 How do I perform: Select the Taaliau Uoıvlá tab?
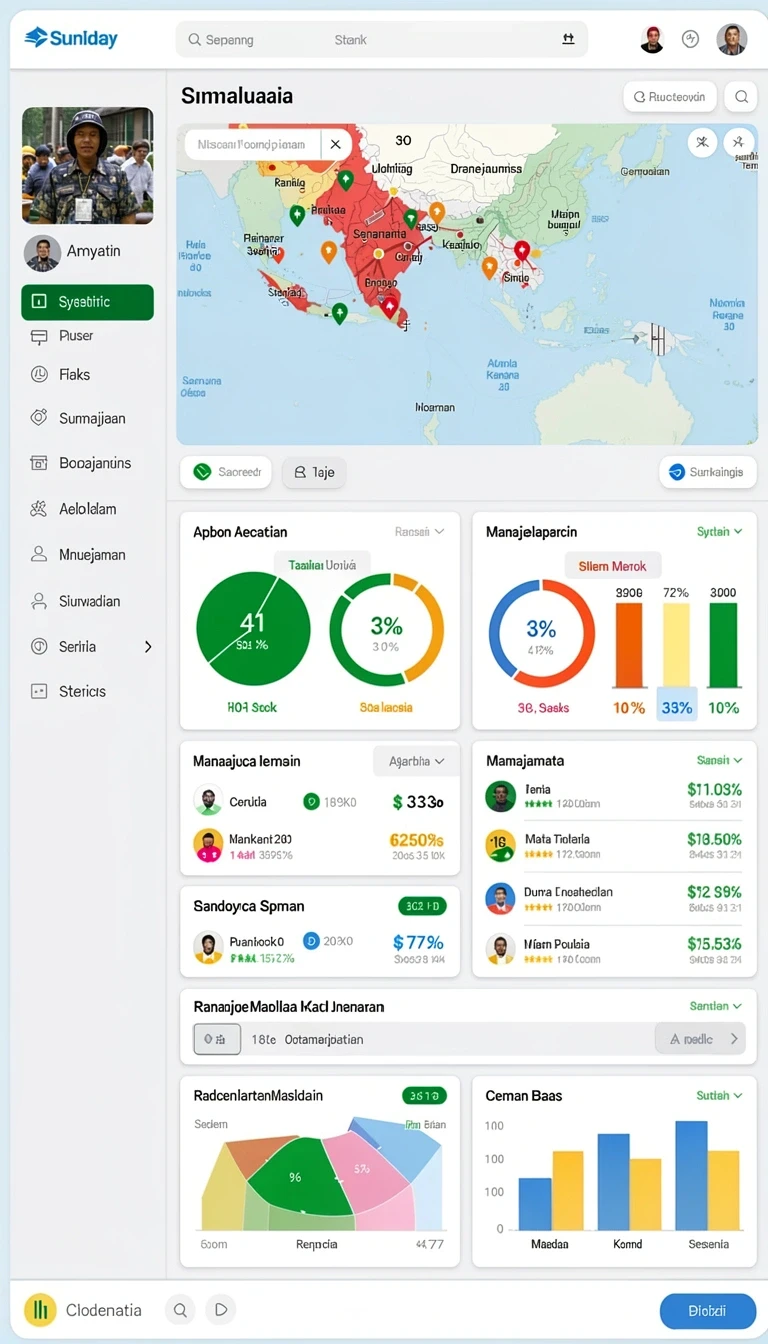(x=322, y=565)
